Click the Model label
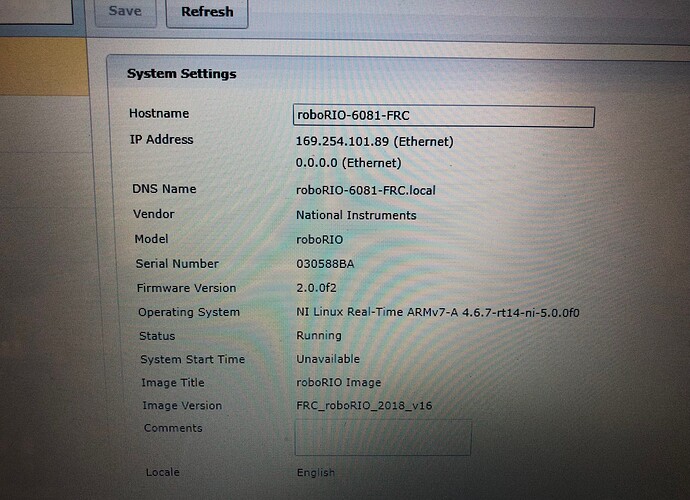The image size is (690, 500). coord(151,239)
